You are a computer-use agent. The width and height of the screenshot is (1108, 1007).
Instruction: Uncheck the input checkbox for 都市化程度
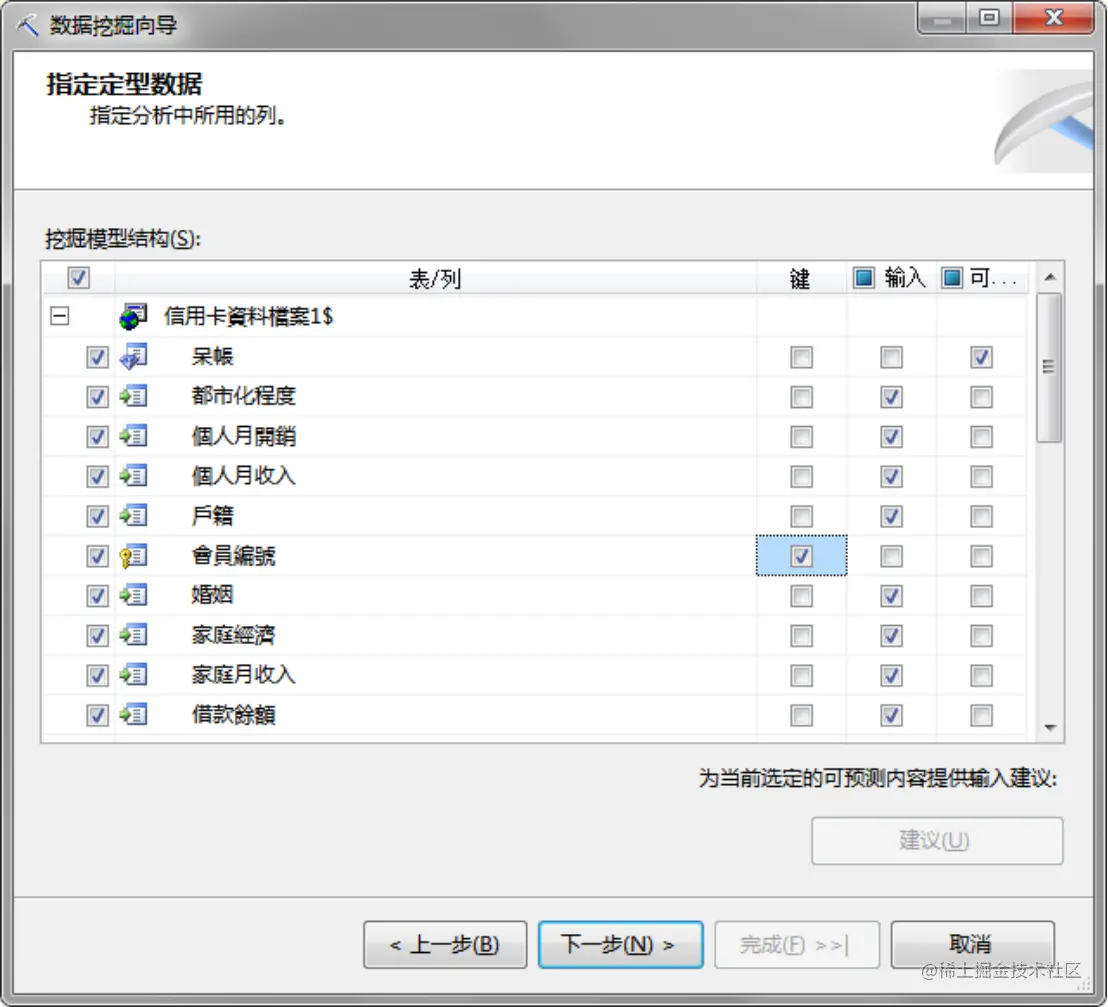point(891,396)
